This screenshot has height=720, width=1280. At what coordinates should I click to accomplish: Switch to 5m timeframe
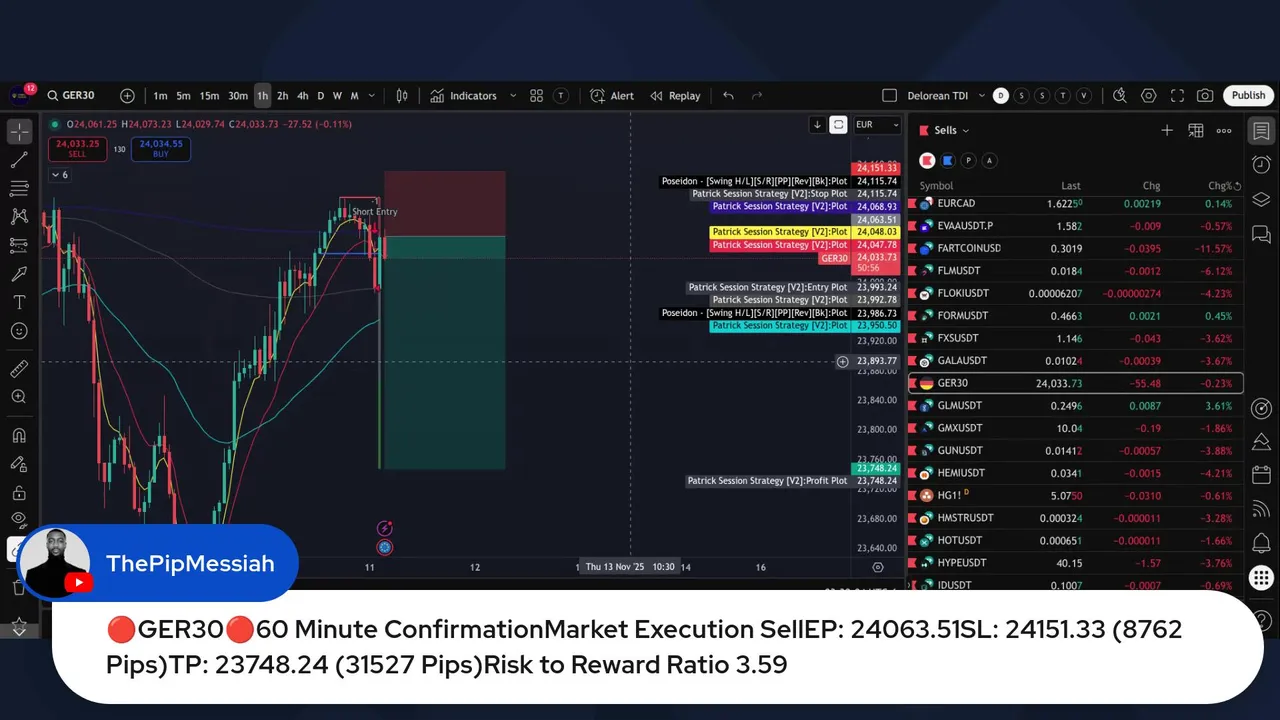(184, 96)
